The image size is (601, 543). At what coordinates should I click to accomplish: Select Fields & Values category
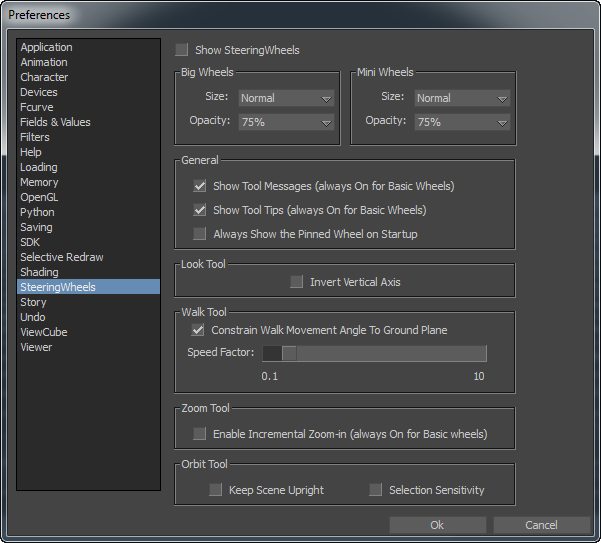click(x=88, y=122)
